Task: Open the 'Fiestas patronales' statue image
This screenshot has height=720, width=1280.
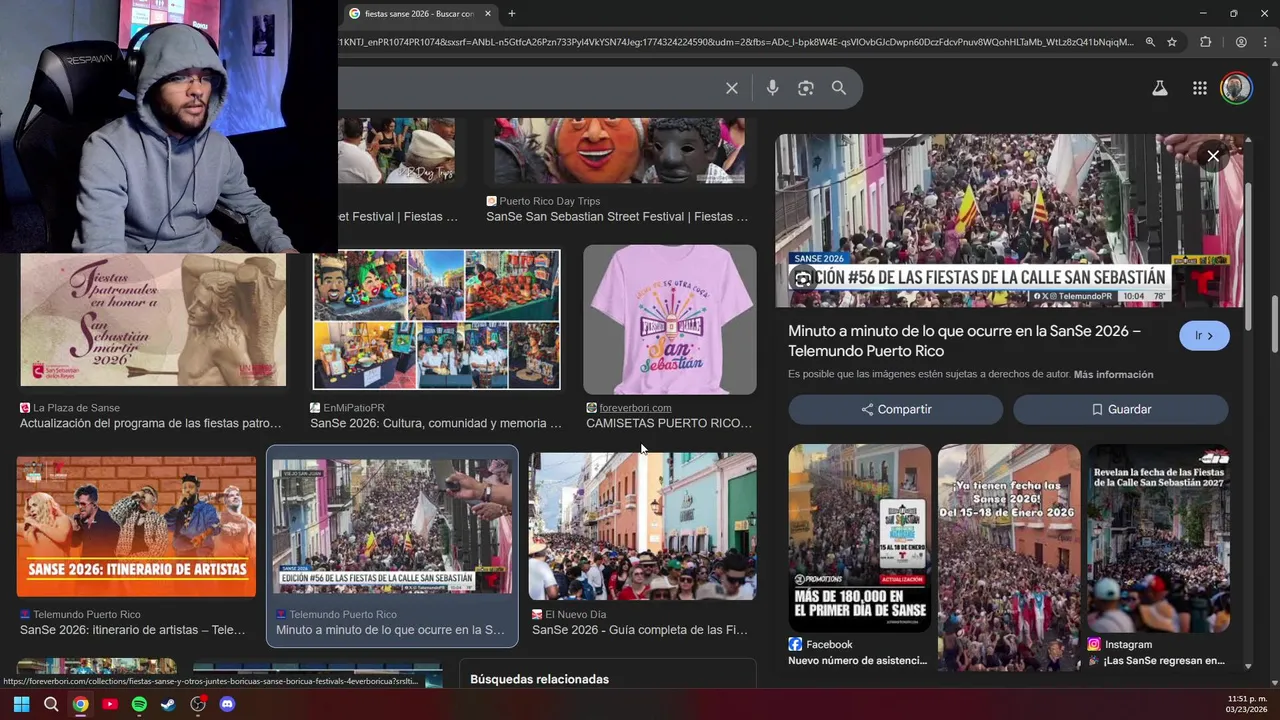Action: click(x=153, y=320)
